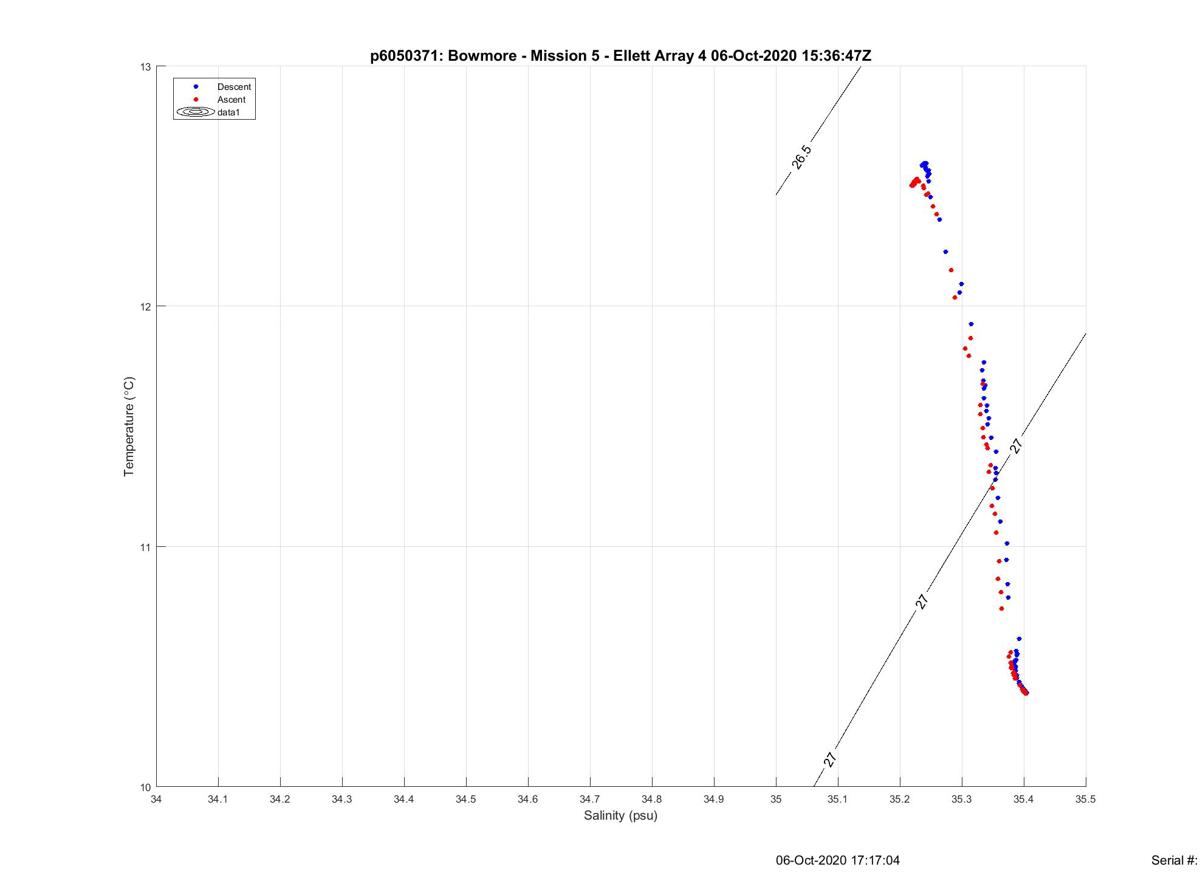Click the x-axis tick label '35.5'
Viewport: 1200px width, 885px height.
(1086, 799)
